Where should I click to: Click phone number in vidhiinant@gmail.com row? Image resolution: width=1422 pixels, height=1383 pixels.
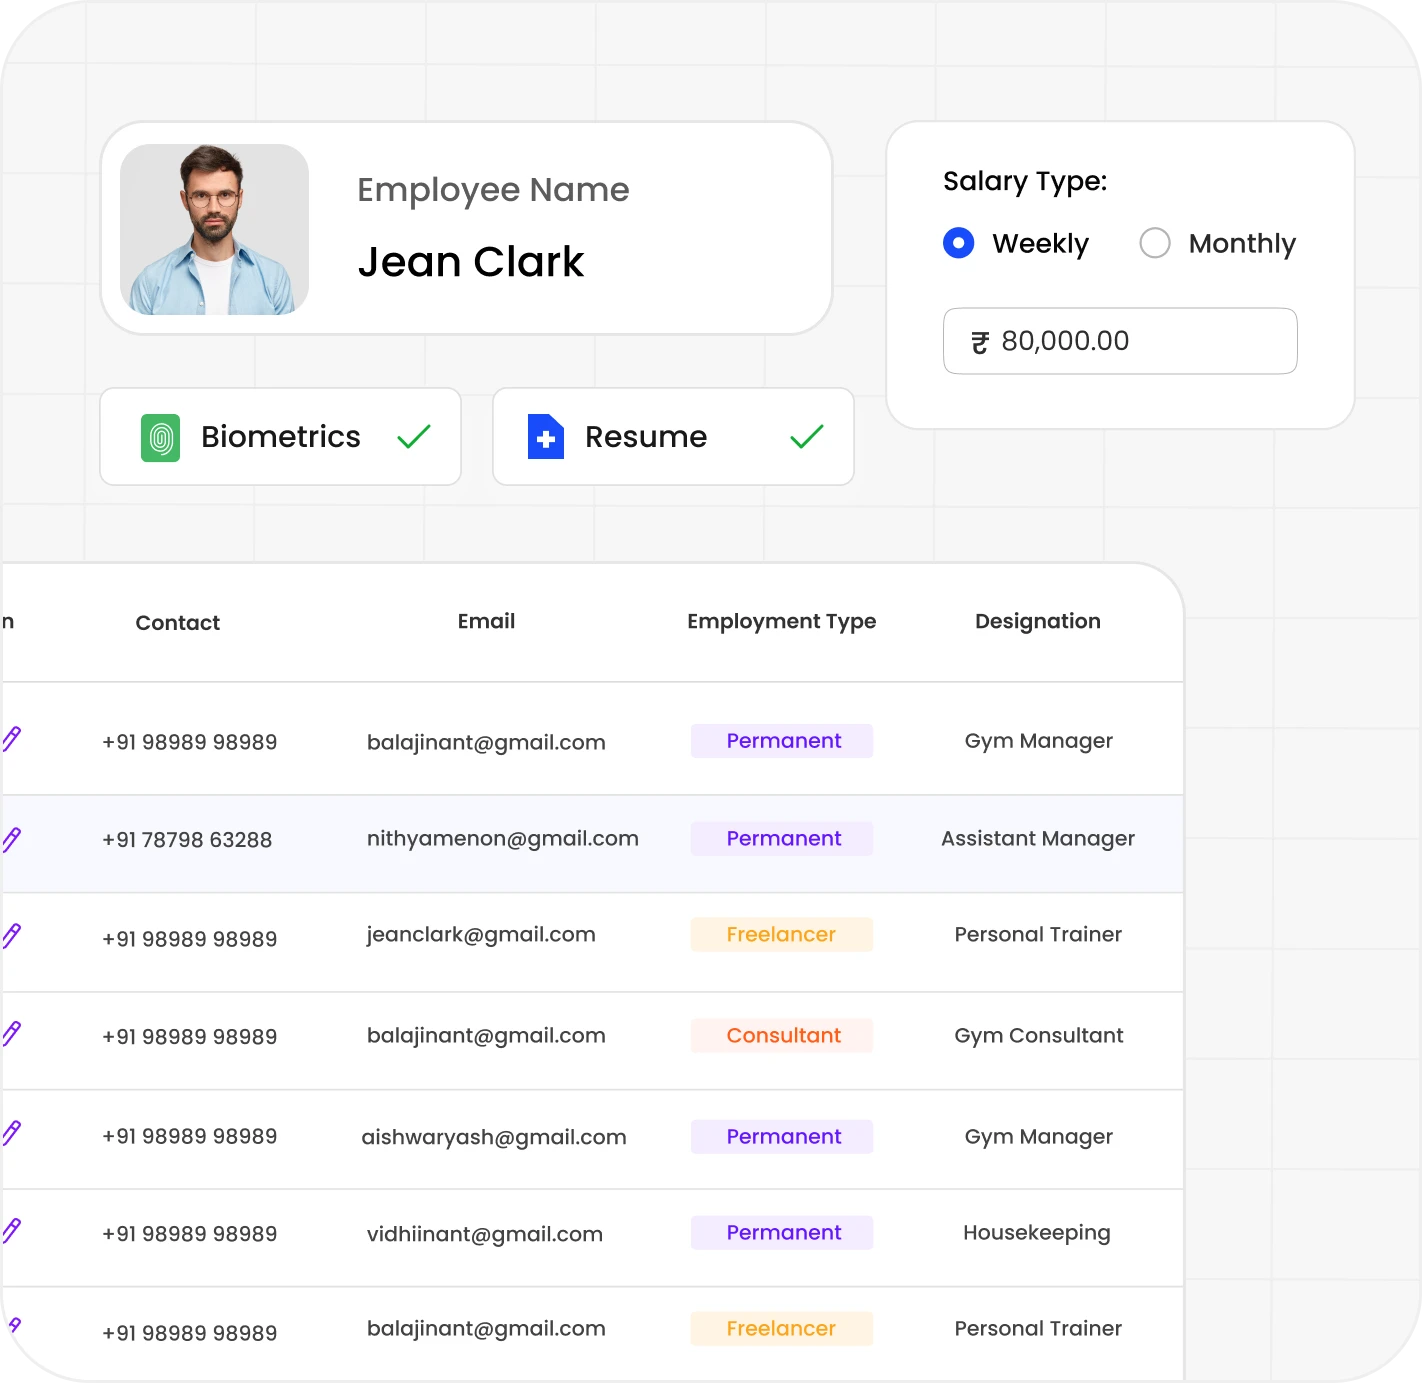click(x=189, y=1234)
